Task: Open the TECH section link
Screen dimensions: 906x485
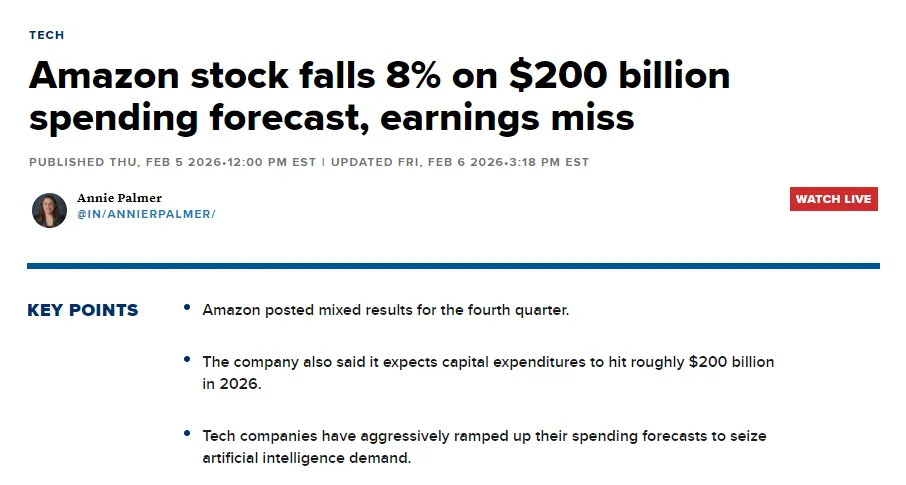Action: click(46, 35)
